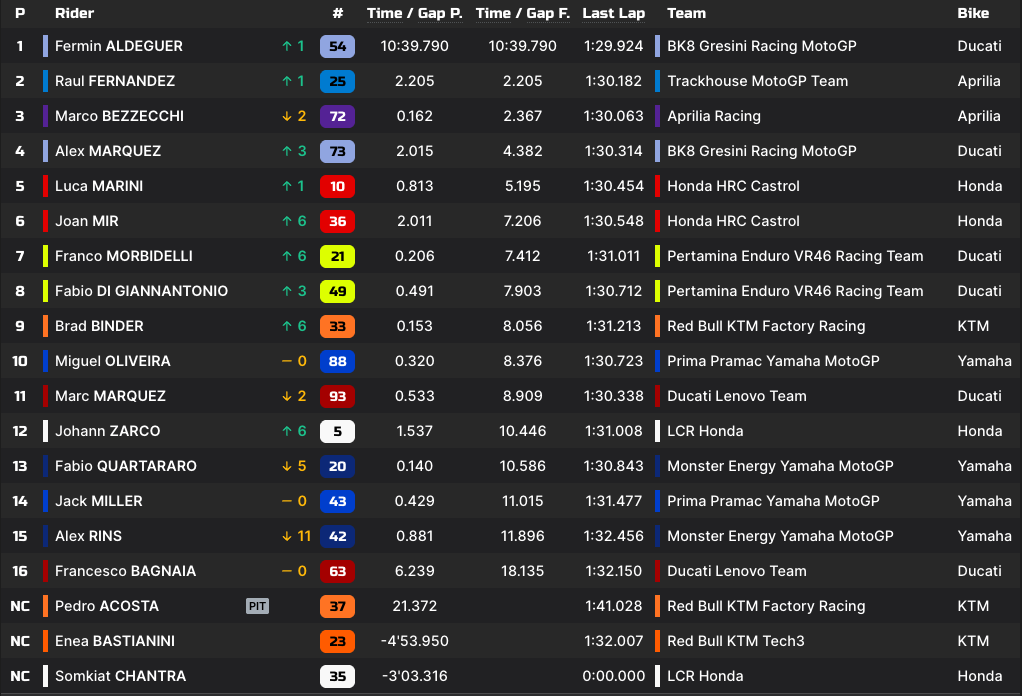
Task: Click the orange number 37 badge
Action: 337,606
